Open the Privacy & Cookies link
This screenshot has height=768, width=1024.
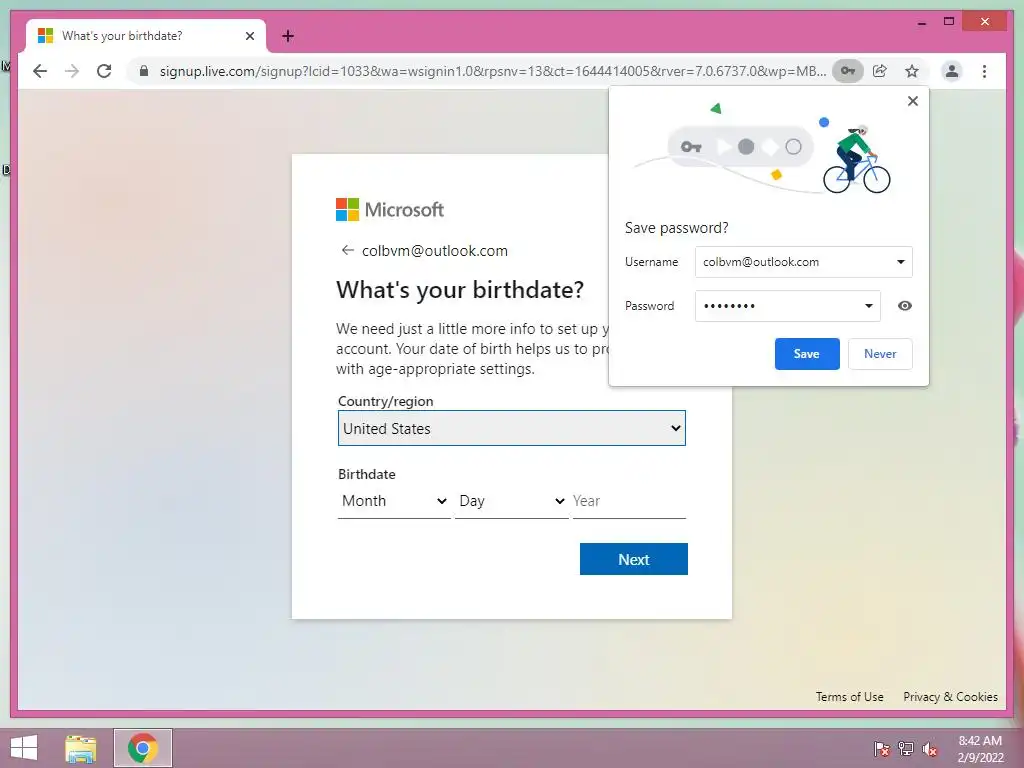coord(950,697)
